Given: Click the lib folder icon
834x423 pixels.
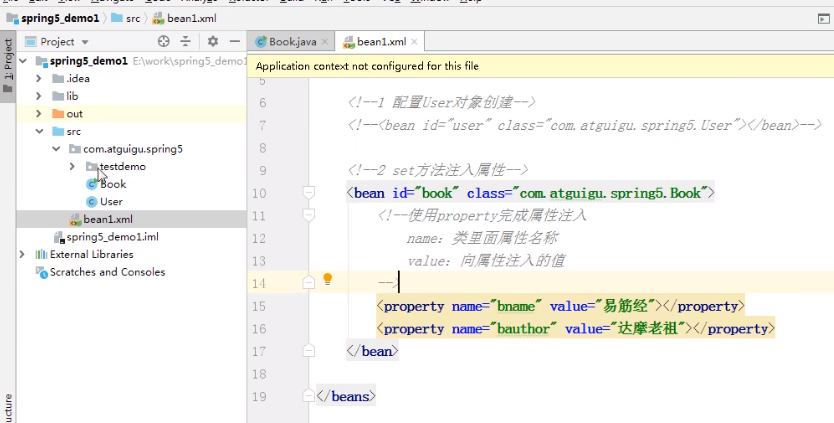Looking at the screenshot, I should pyautogui.click(x=59, y=96).
